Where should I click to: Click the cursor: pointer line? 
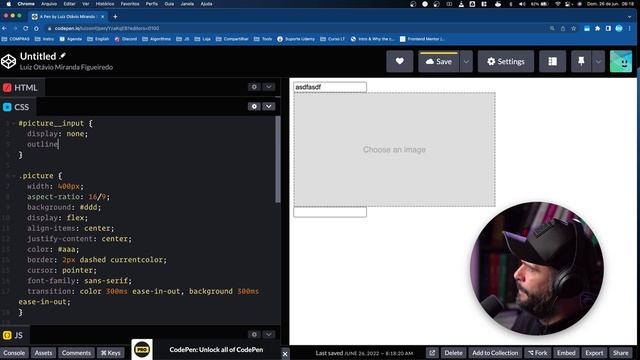point(62,270)
